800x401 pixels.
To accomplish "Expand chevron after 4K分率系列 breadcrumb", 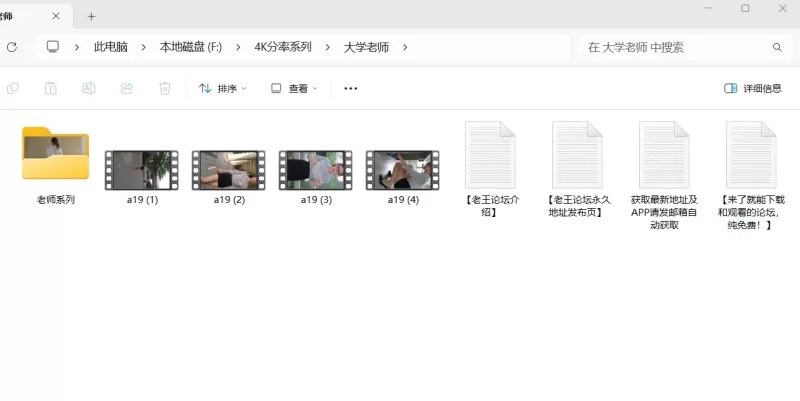I will (328, 47).
